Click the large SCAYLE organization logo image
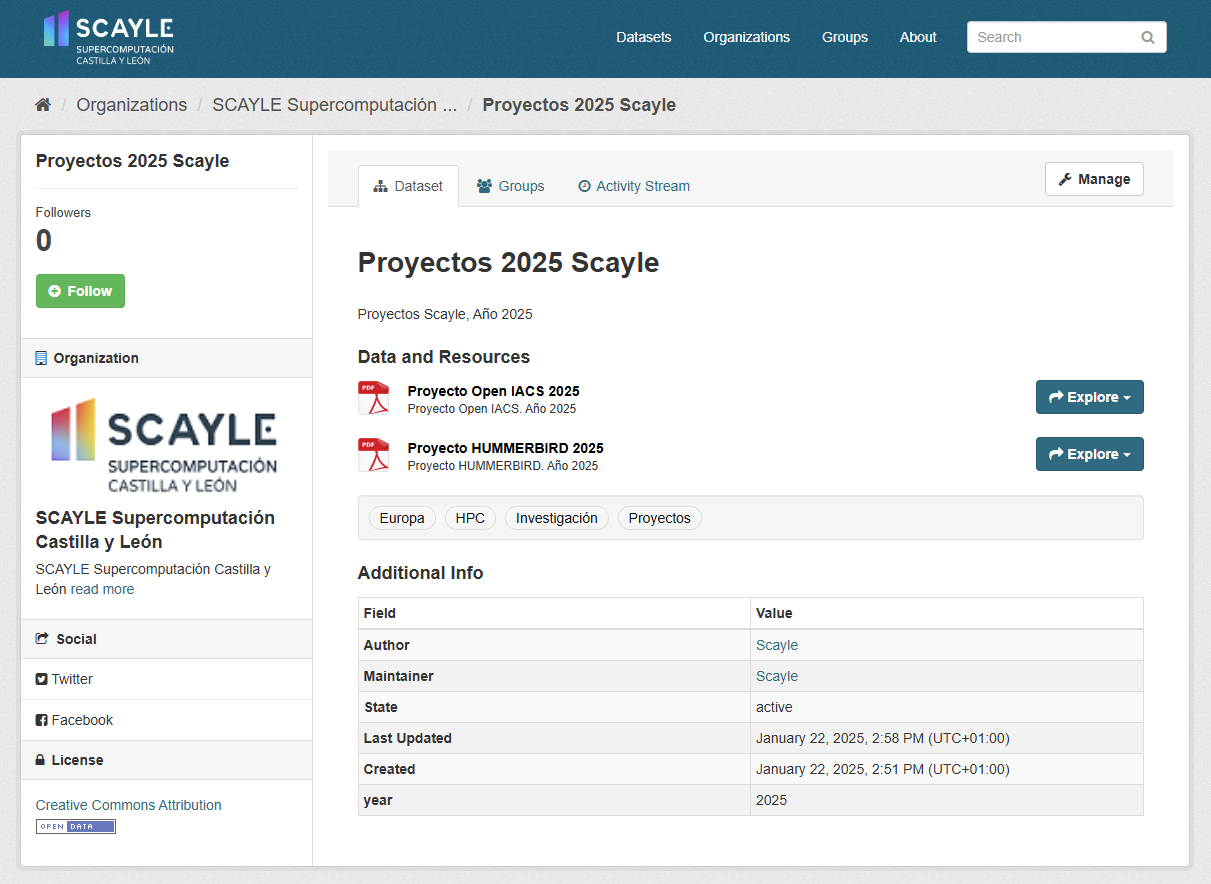Screen dimensions: 1211x884 point(164,444)
